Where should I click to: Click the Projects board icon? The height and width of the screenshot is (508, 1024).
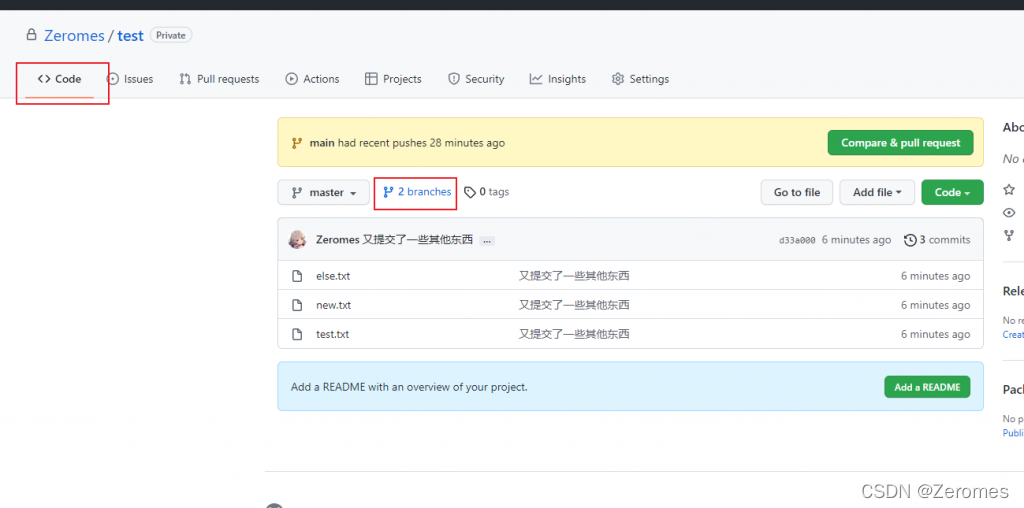click(371, 79)
